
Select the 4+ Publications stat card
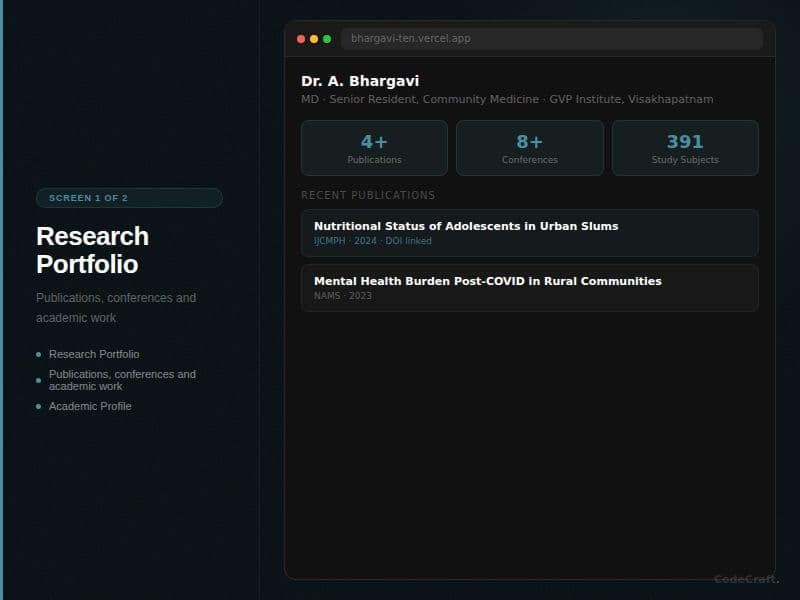point(374,148)
